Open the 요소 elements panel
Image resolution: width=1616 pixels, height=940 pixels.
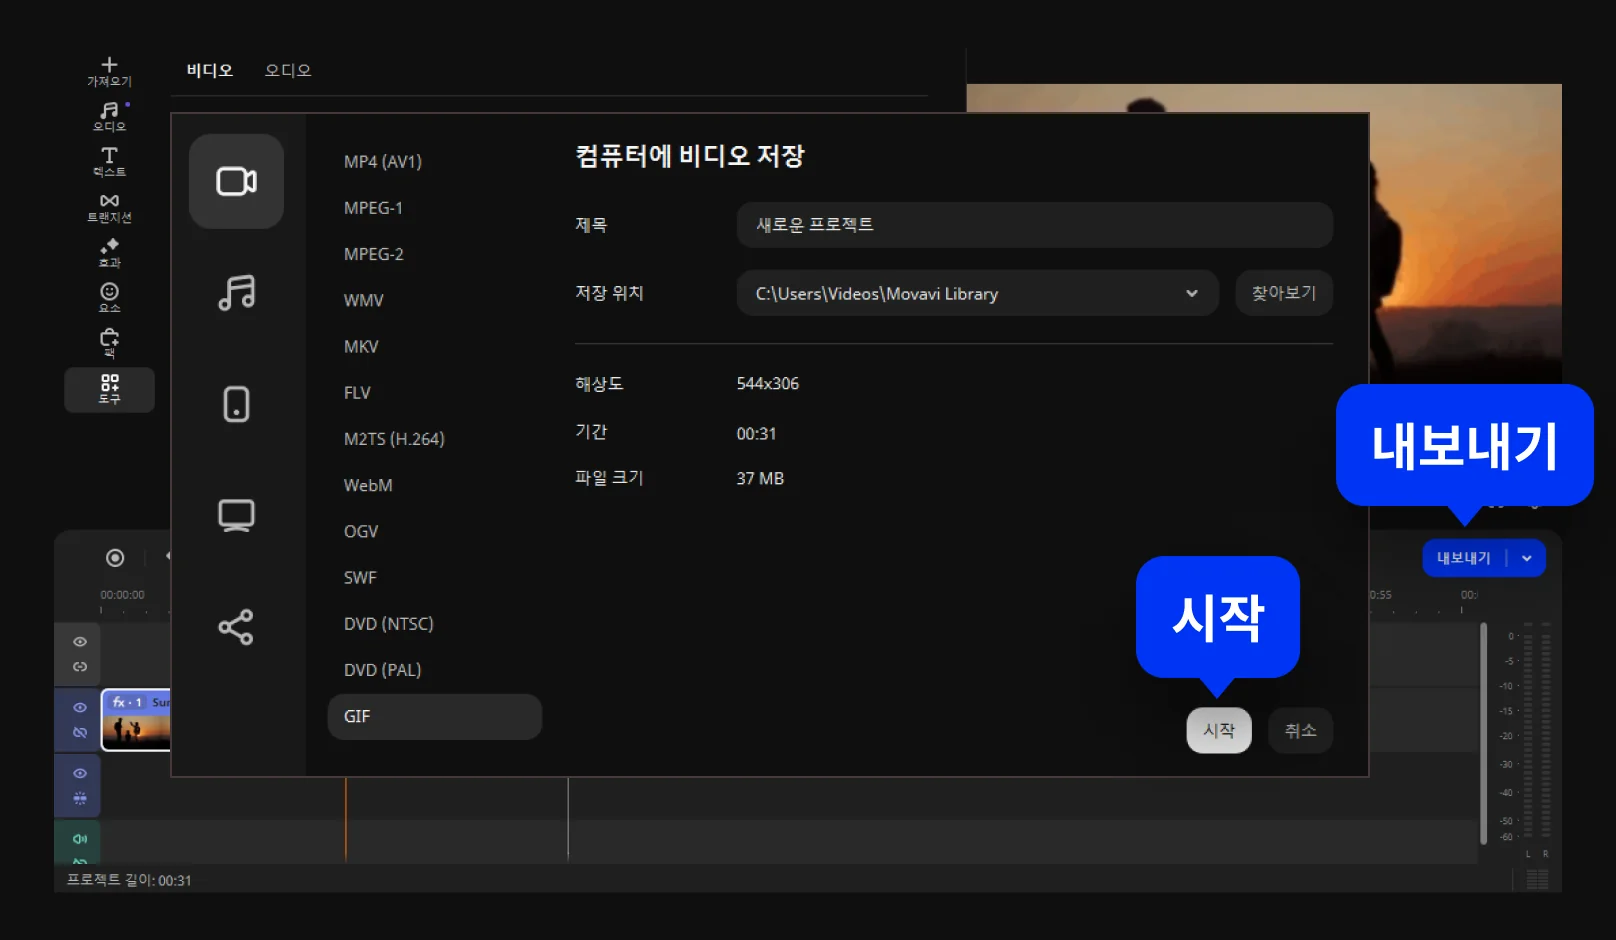tap(109, 298)
